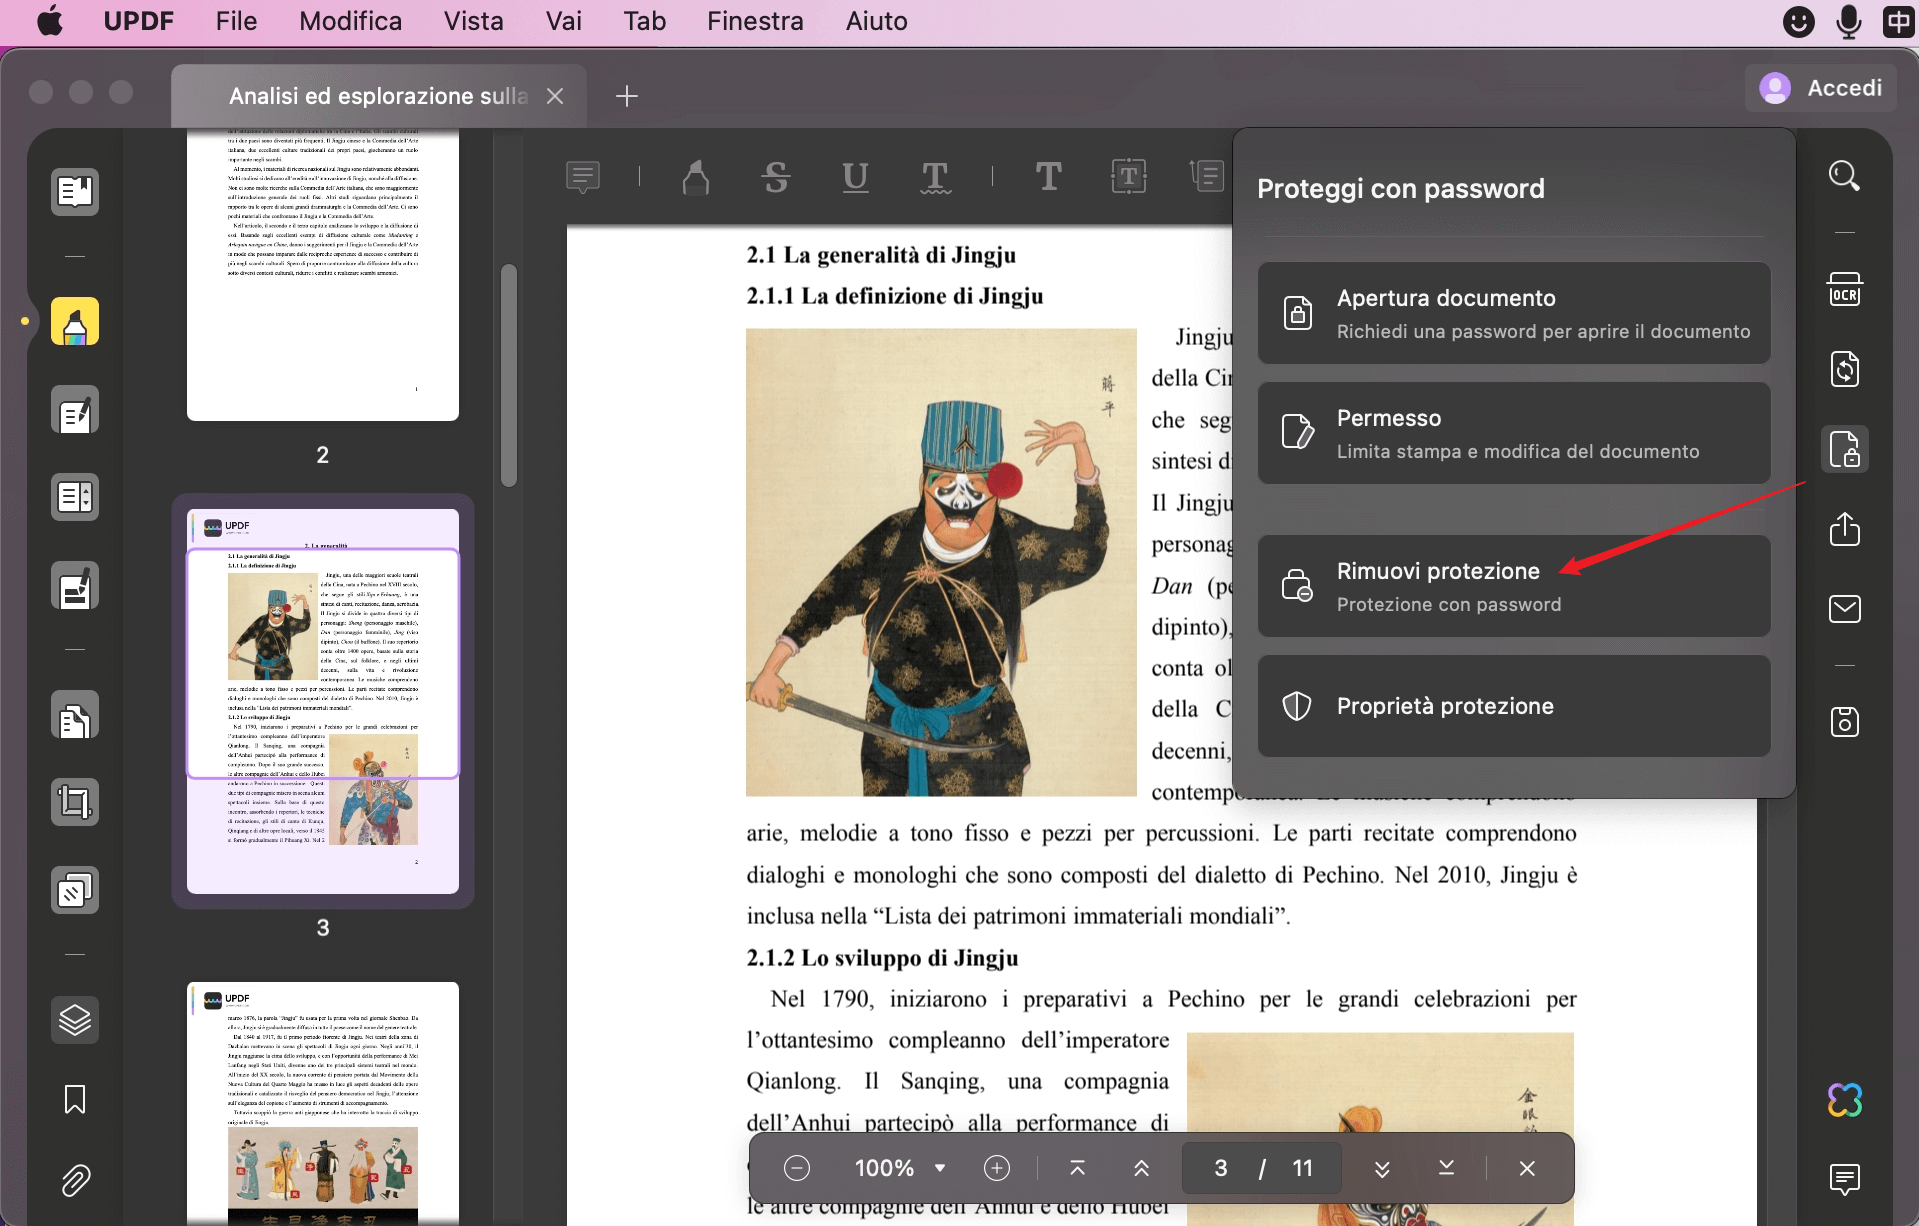This screenshot has height=1226, width=1919.
Task: Select Rimuovi protezione option
Action: 1514,586
